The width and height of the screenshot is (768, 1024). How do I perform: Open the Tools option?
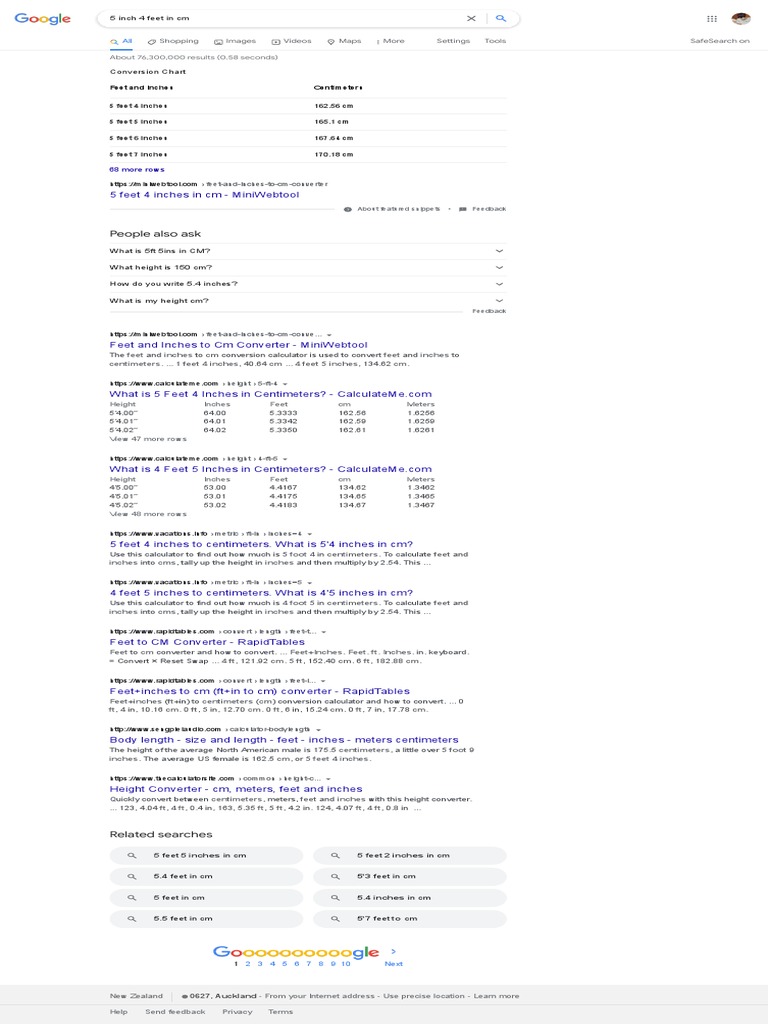click(495, 41)
